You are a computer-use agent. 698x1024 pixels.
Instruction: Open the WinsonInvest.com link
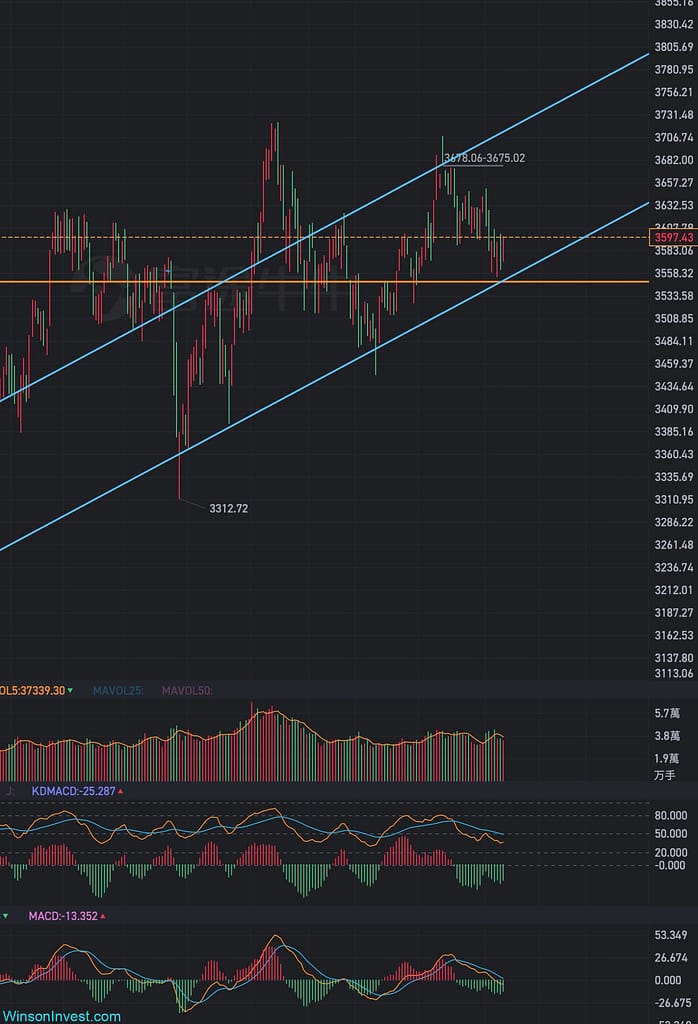pyautogui.click(x=61, y=1016)
